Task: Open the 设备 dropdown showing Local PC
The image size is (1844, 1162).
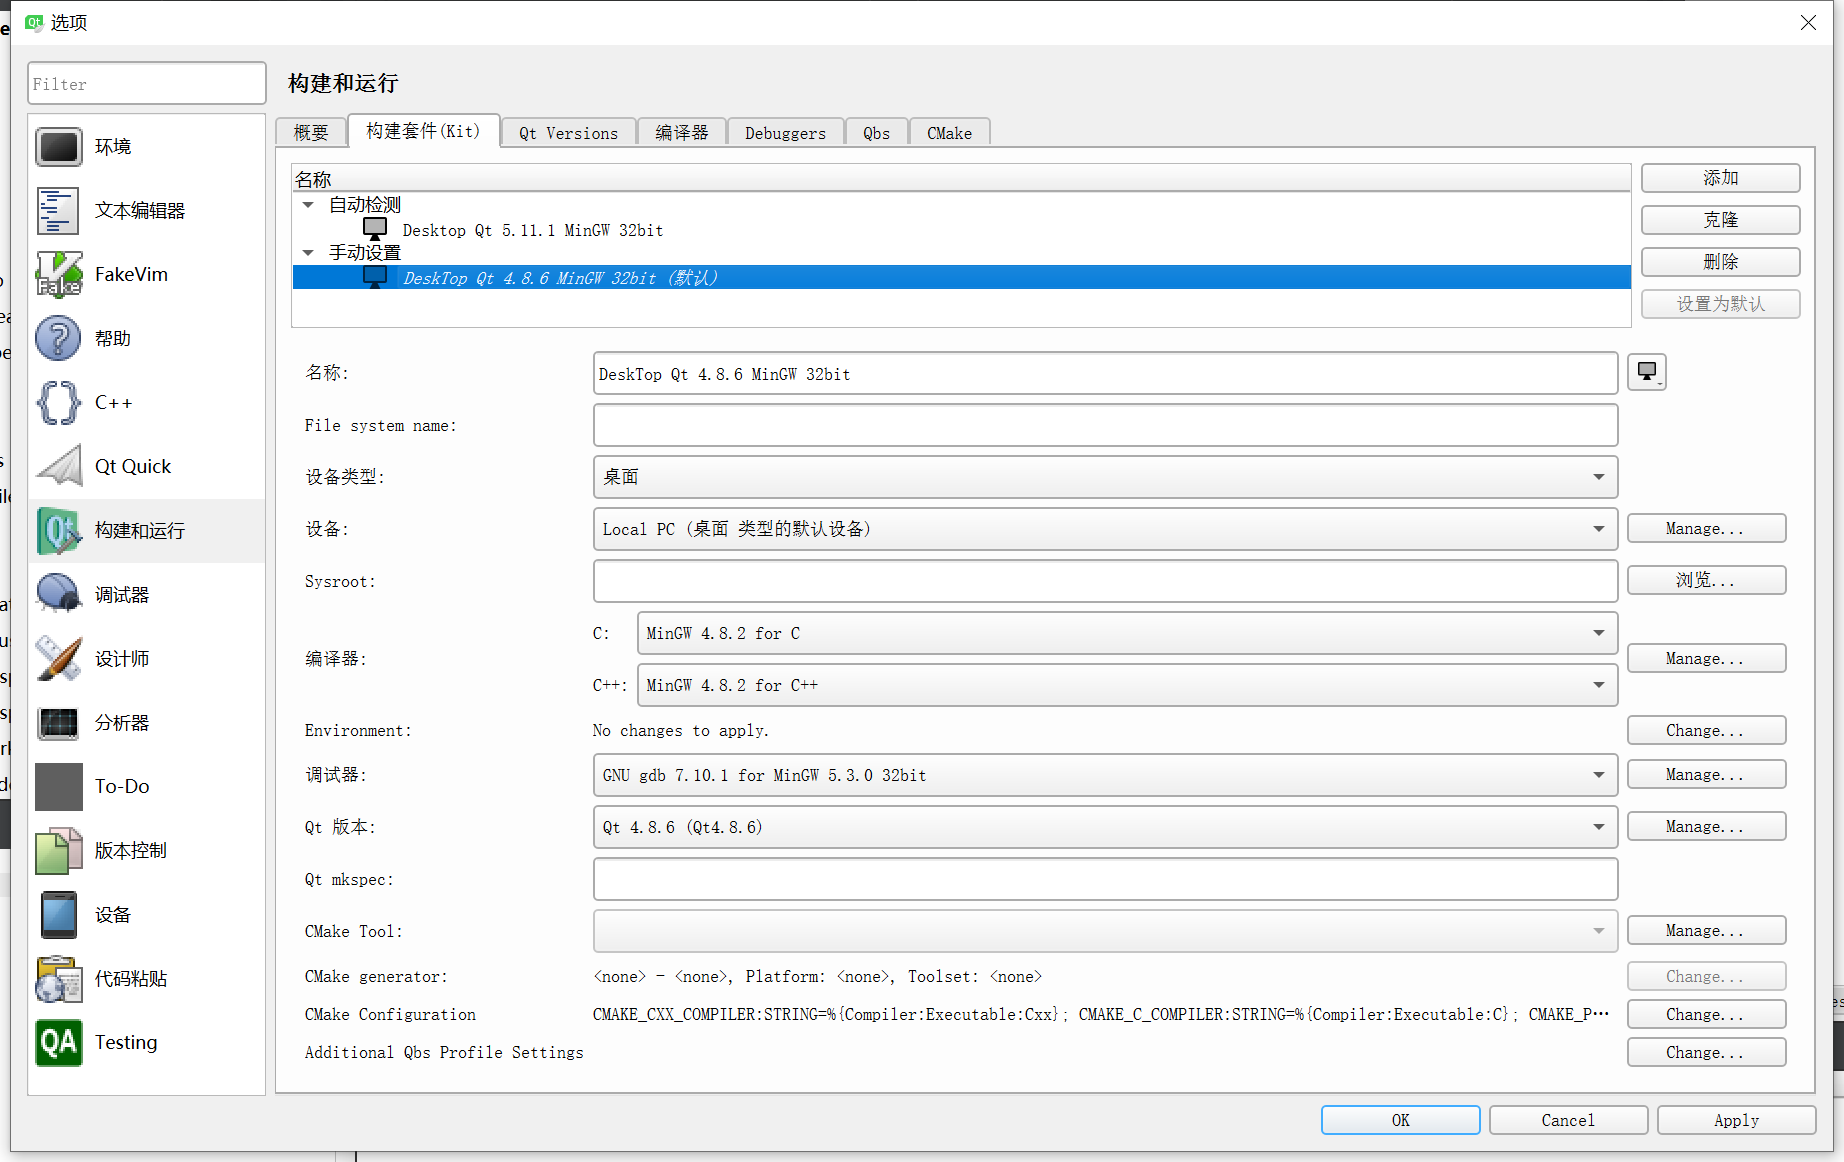Action: [x=1105, y=529]
